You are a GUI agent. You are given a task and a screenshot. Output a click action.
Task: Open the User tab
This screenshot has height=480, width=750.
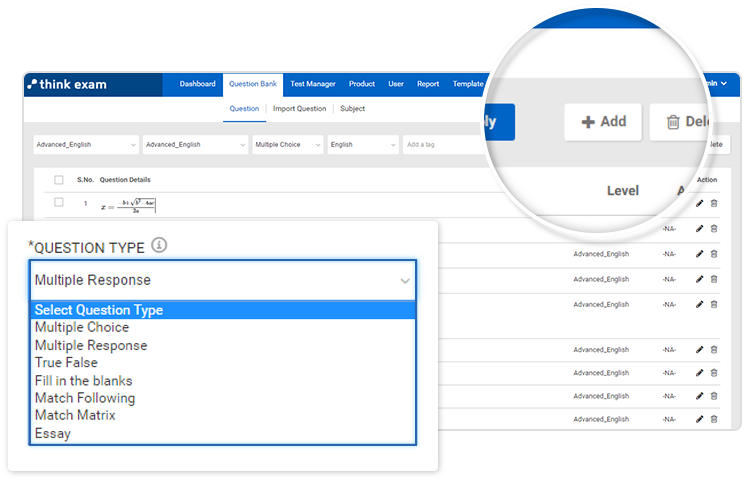pos(396,84)
